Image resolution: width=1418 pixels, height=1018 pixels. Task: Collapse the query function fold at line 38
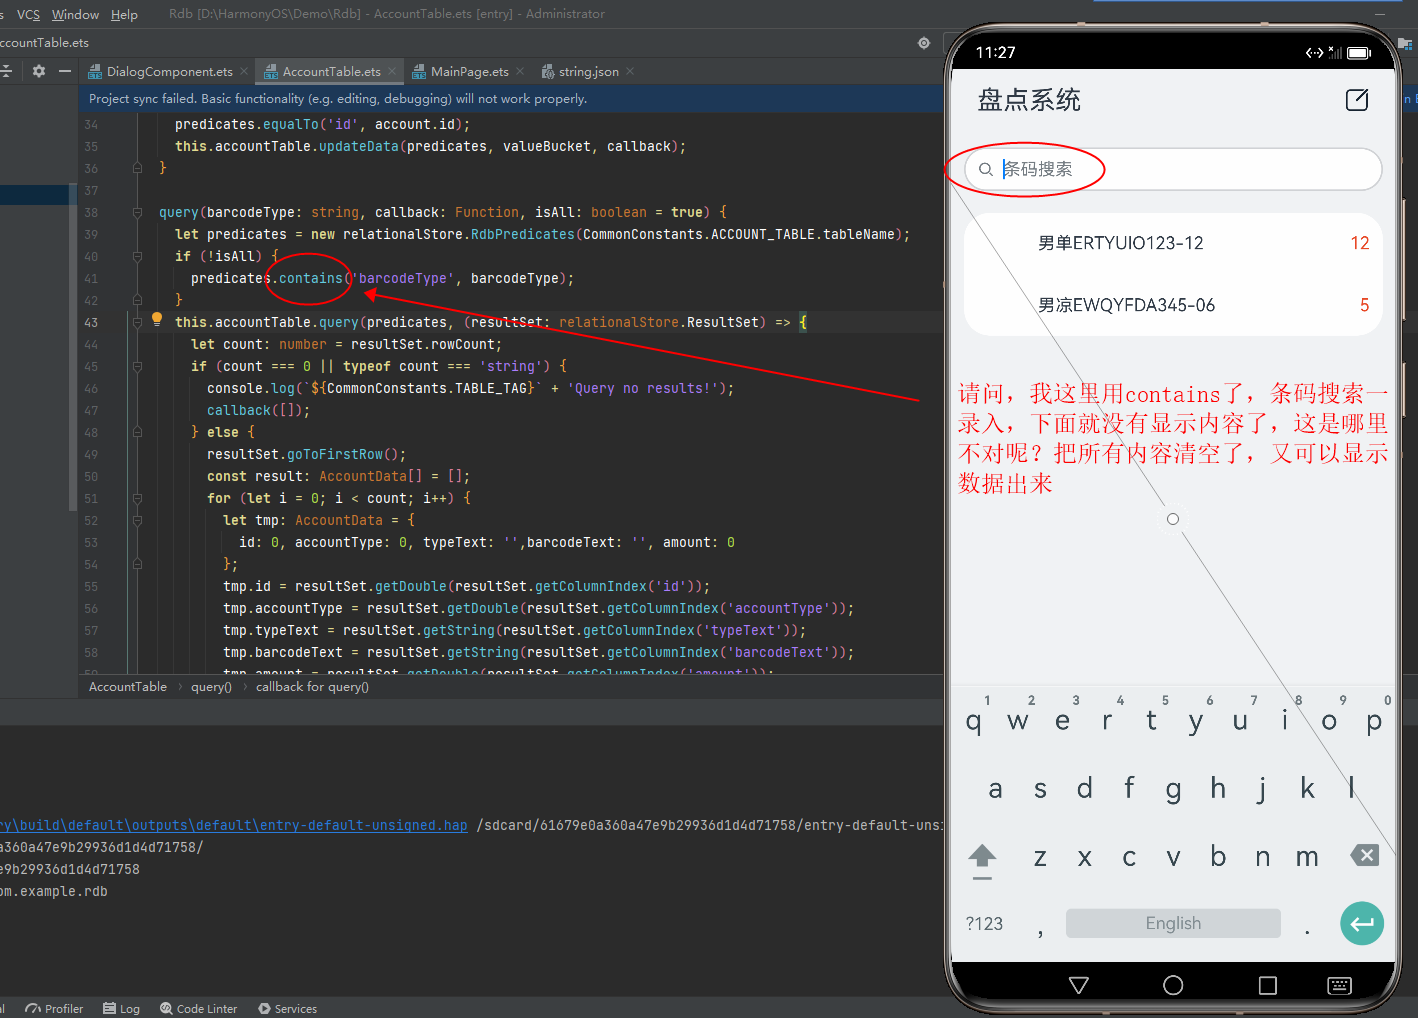(x=137, y=212)
